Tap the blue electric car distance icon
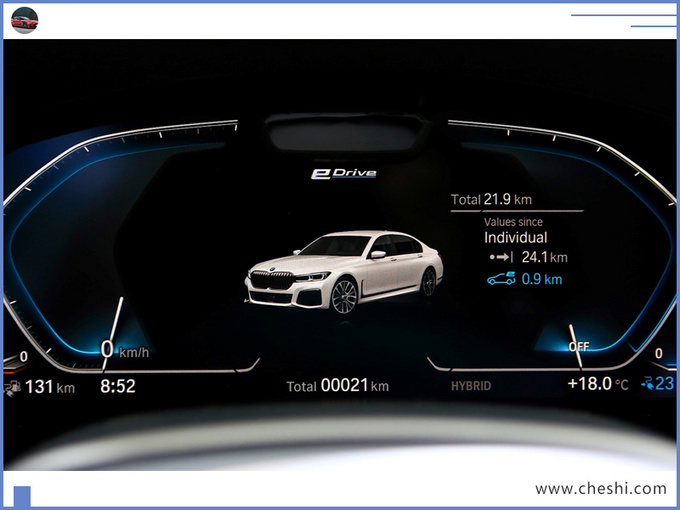The image size is (680, 510). 500,279
